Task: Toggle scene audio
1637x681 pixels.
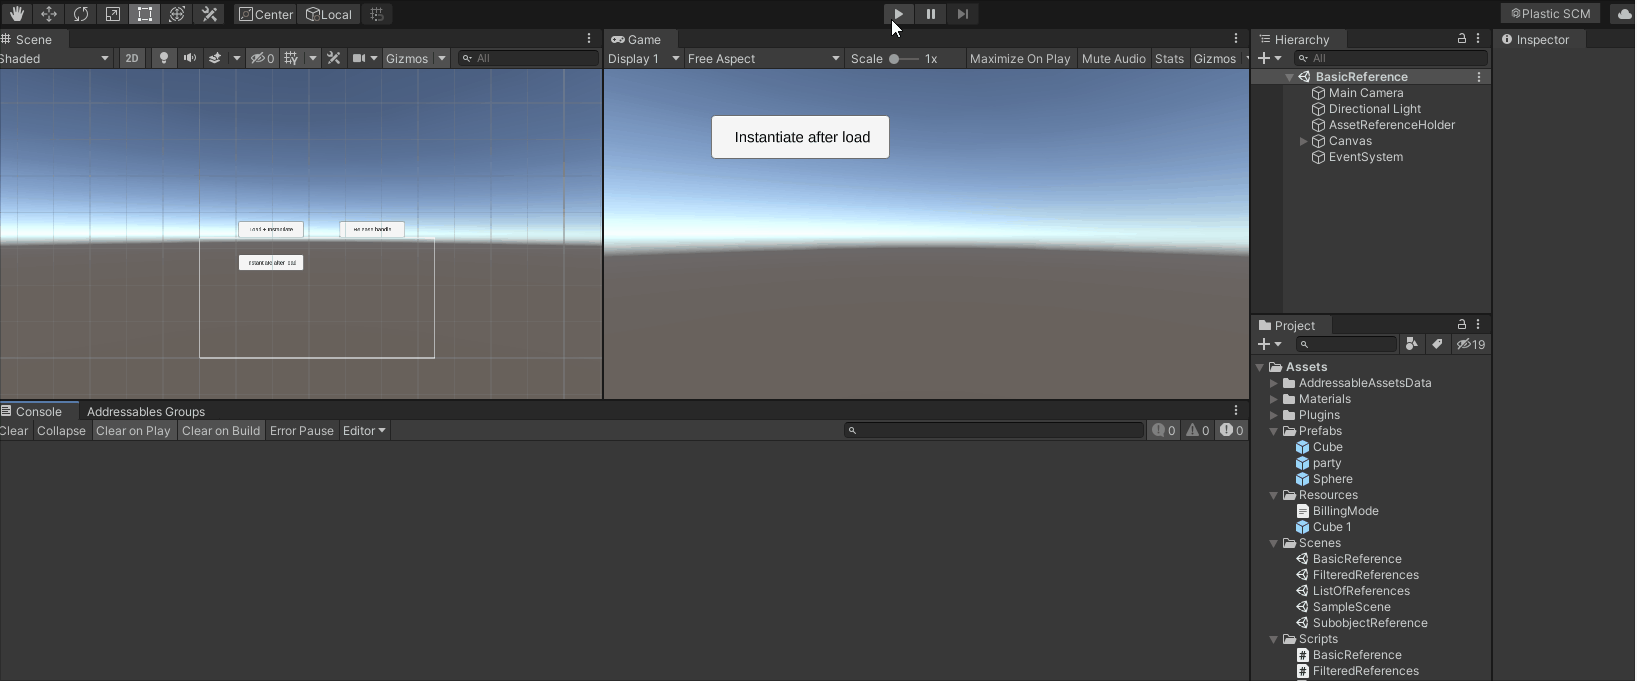Action: (189, 58)
